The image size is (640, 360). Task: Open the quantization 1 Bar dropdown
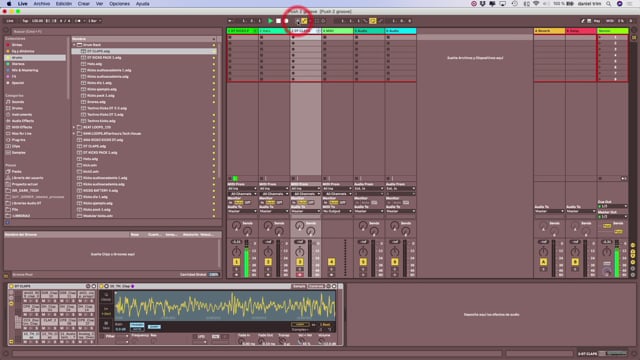click(x=94, y=21)
